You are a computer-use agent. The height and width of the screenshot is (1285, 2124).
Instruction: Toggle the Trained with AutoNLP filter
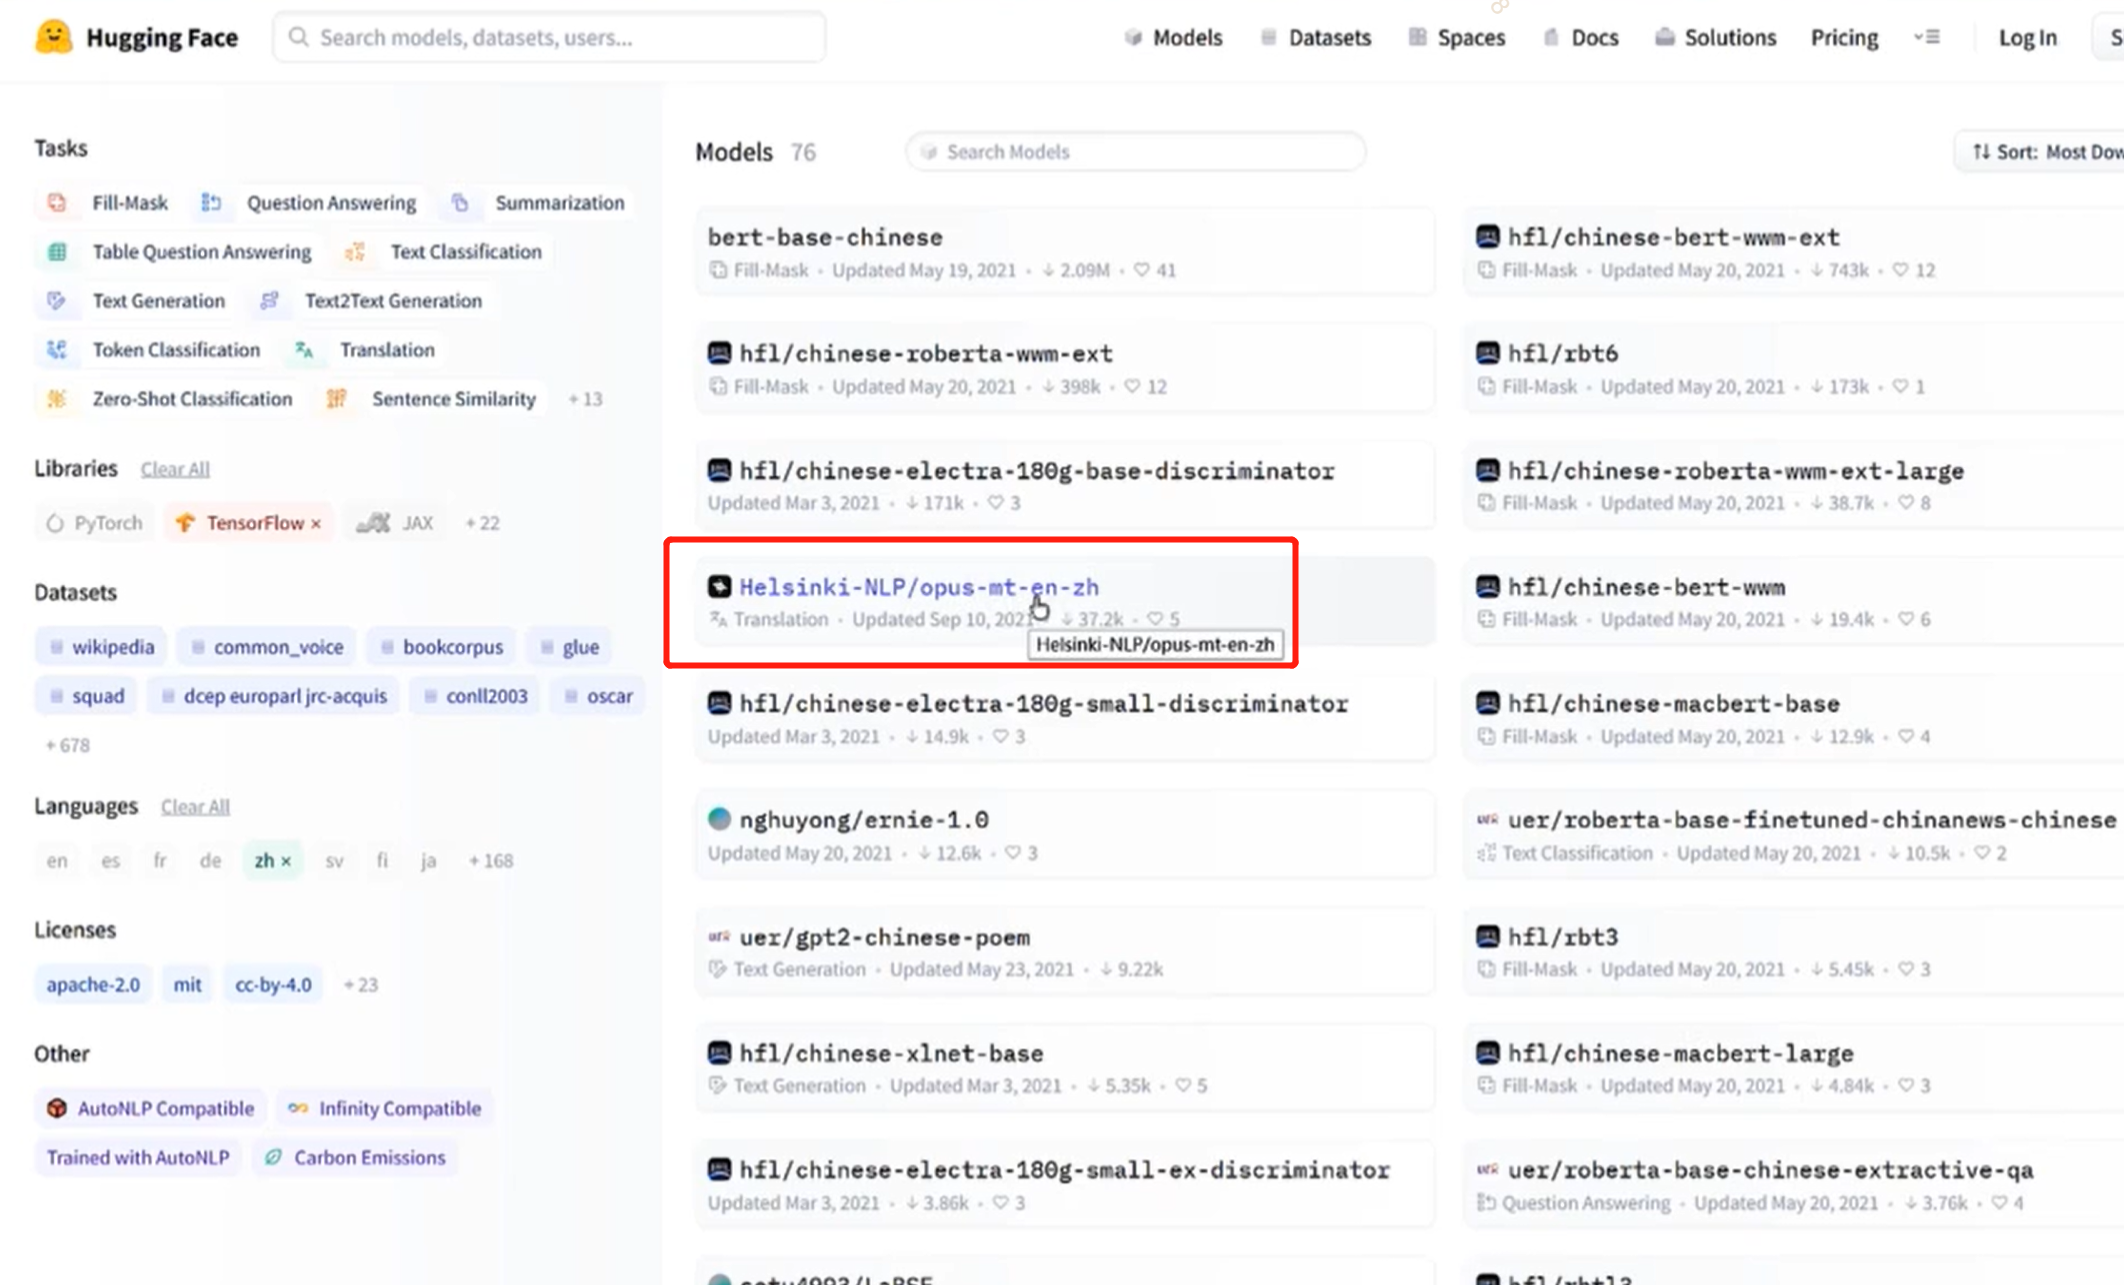click(x=138, y=1158)
